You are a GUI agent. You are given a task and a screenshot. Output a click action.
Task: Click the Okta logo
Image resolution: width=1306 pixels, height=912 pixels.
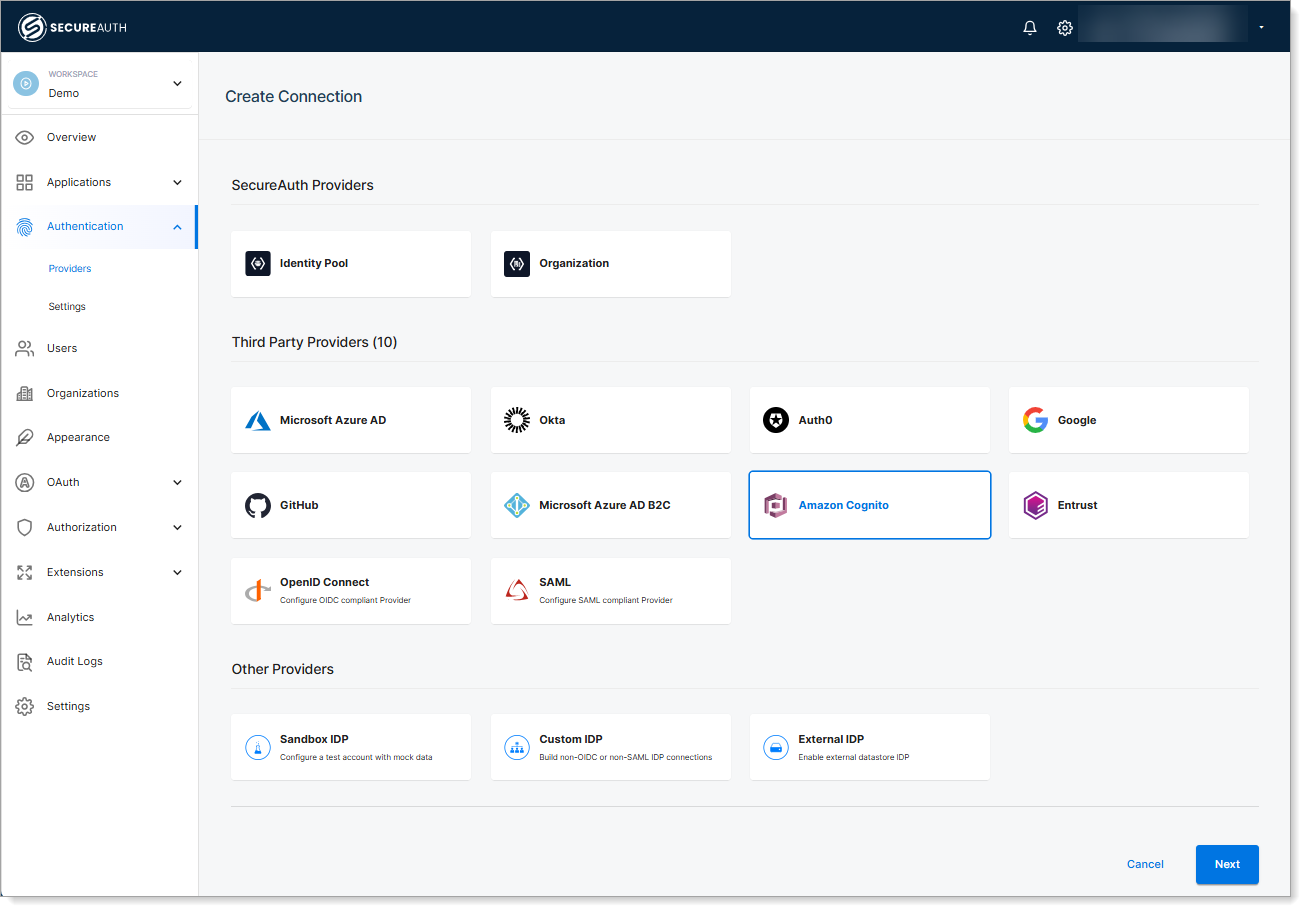(x=517, y=420)
